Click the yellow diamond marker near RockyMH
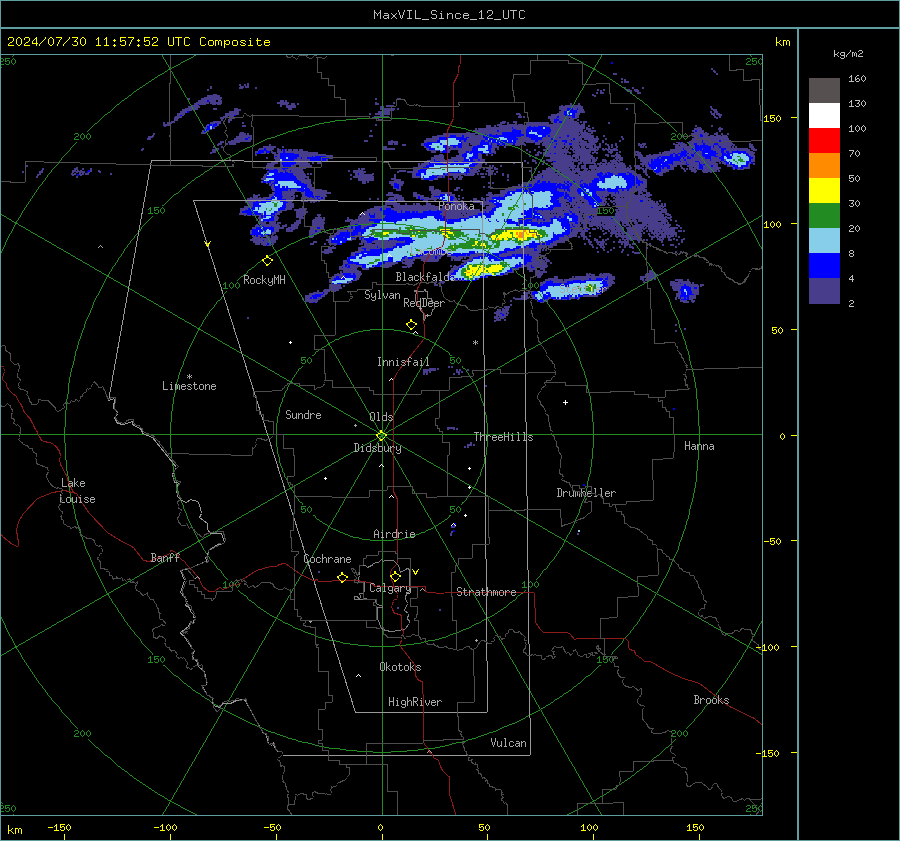The width and height of the screenshot is (900, 841). 267,261
